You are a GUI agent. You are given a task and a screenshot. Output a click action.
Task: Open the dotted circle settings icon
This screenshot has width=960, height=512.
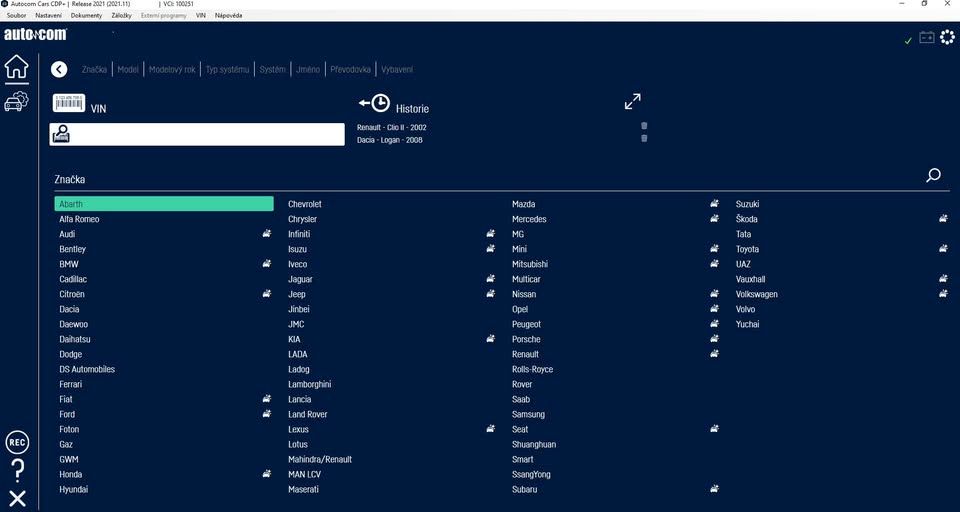pos(947,37)
